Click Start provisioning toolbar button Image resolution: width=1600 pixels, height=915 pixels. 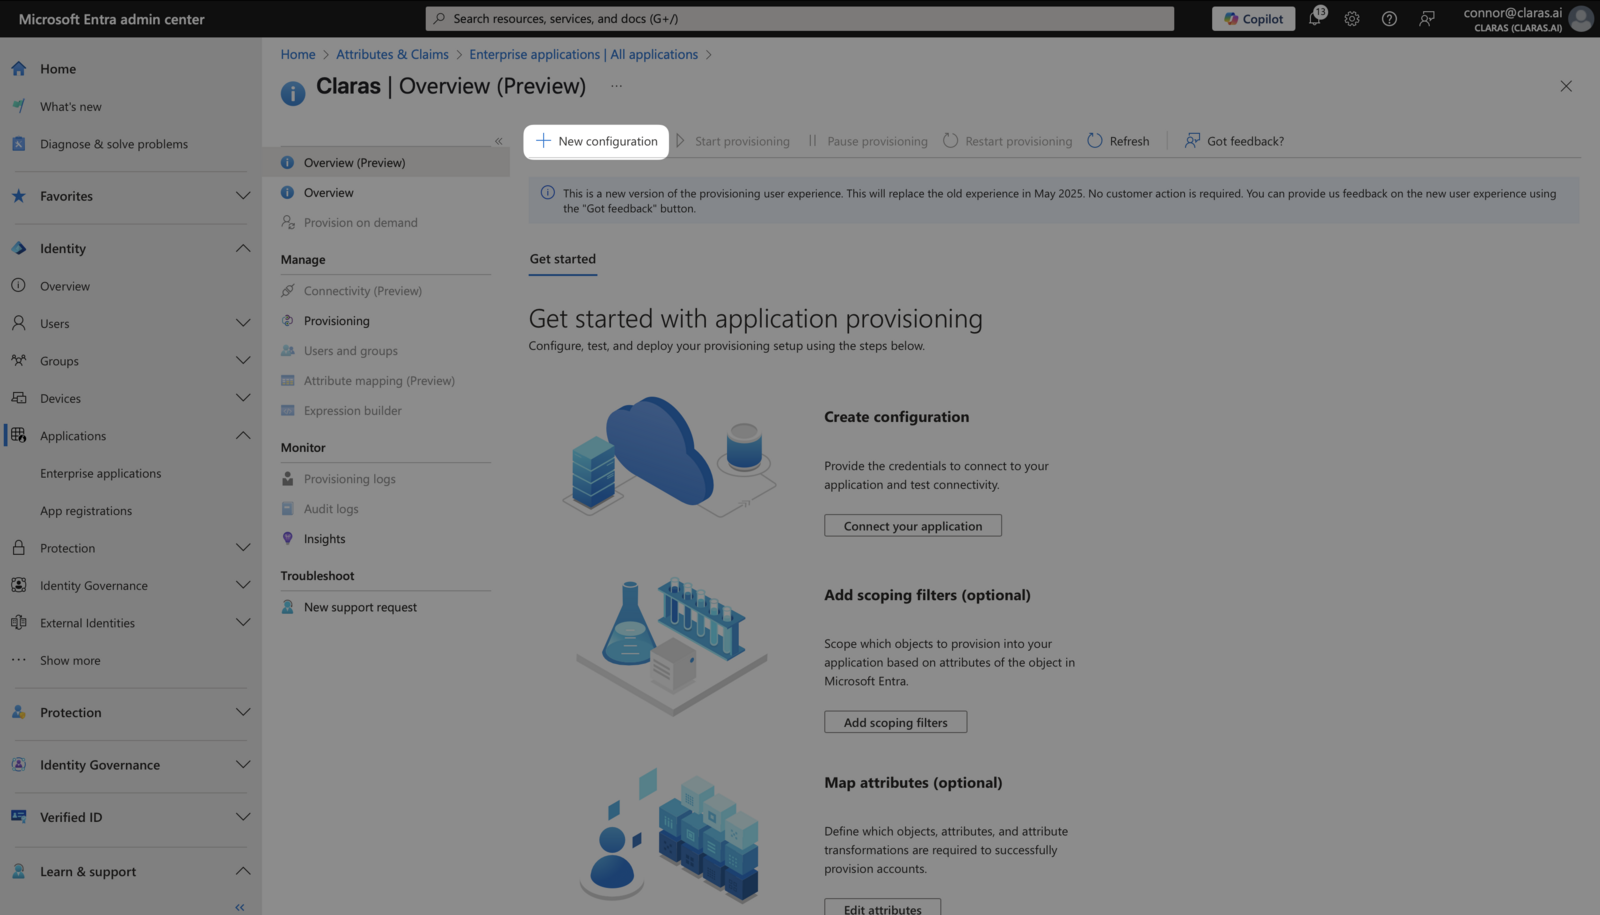(733, 141)
